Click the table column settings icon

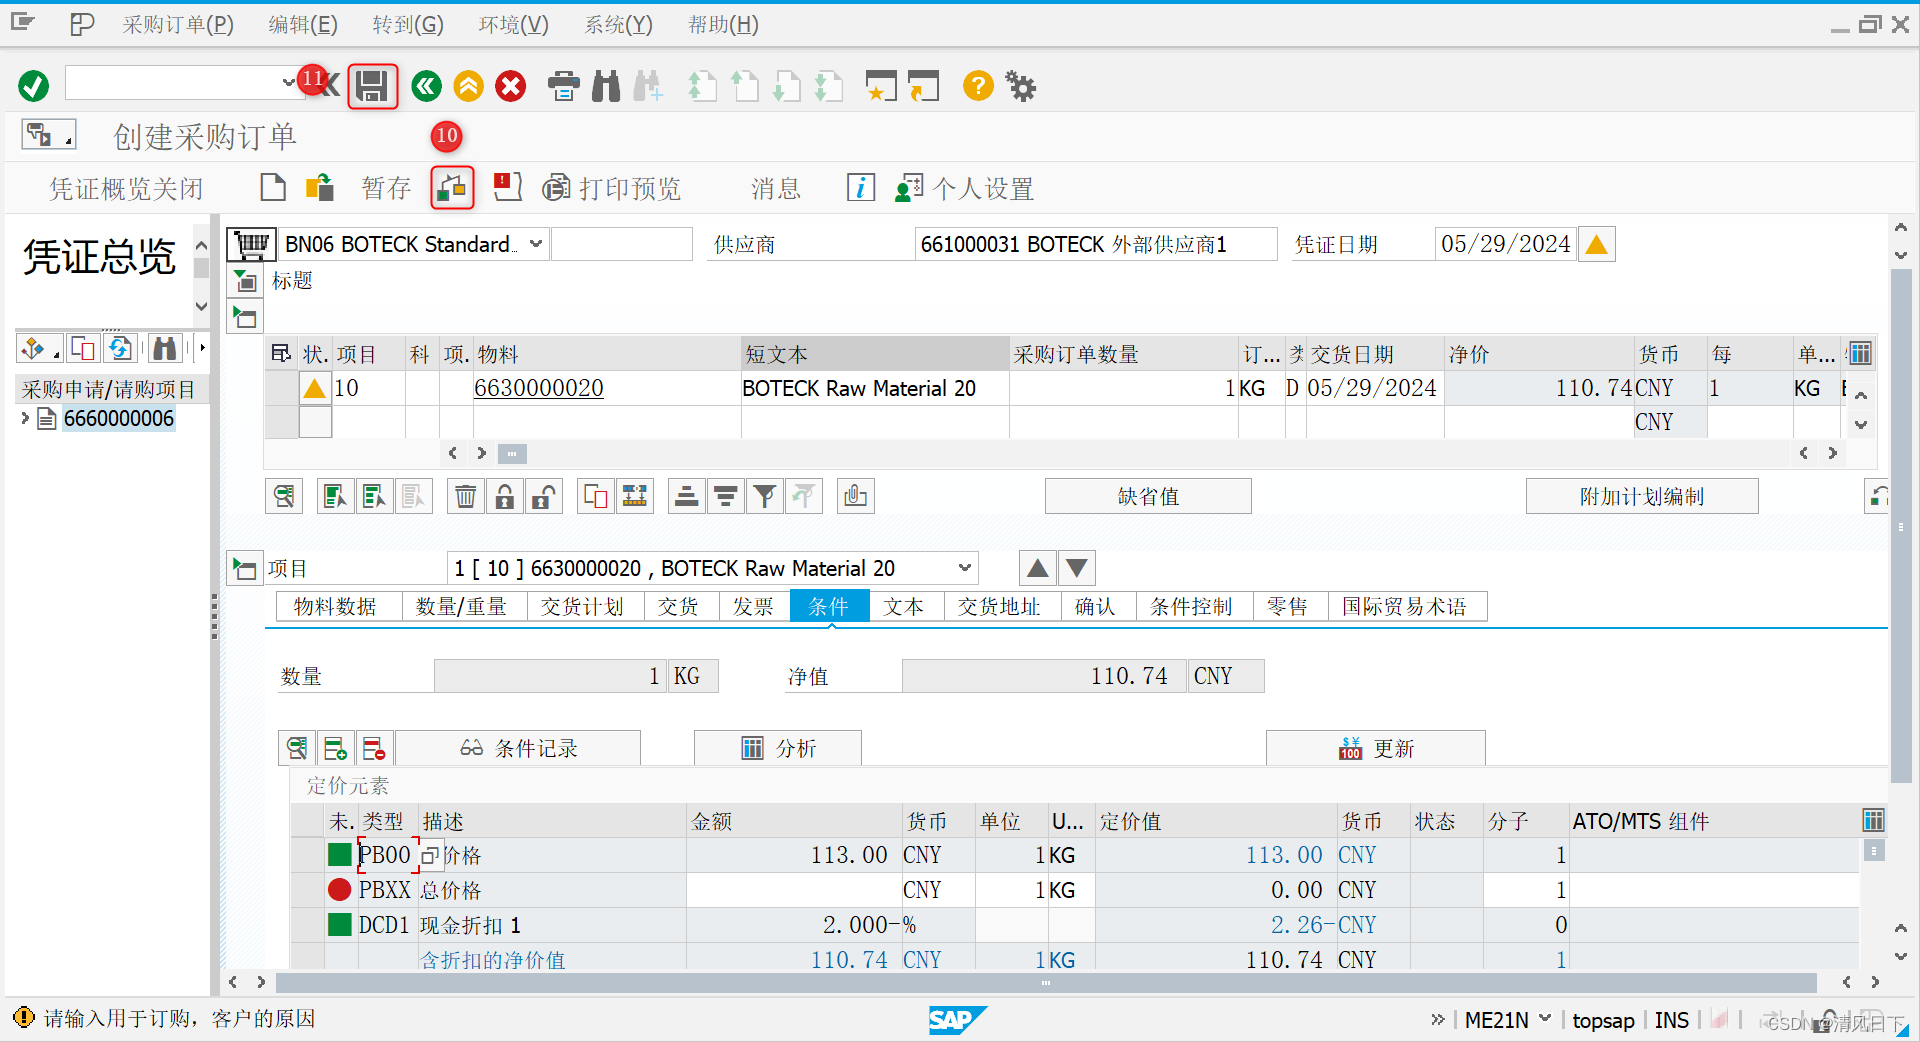1860,353
